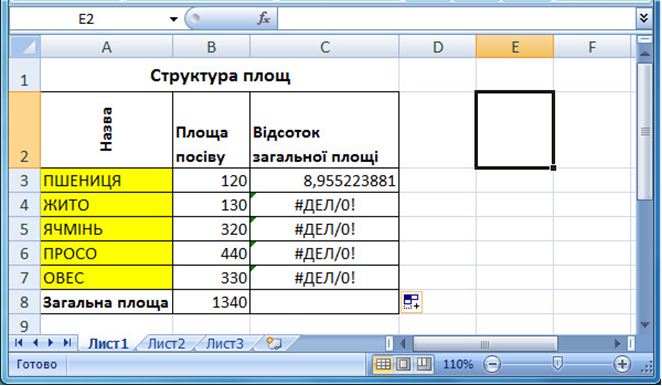
Task: Click the Select All corner button
Action: pos(25,47)
